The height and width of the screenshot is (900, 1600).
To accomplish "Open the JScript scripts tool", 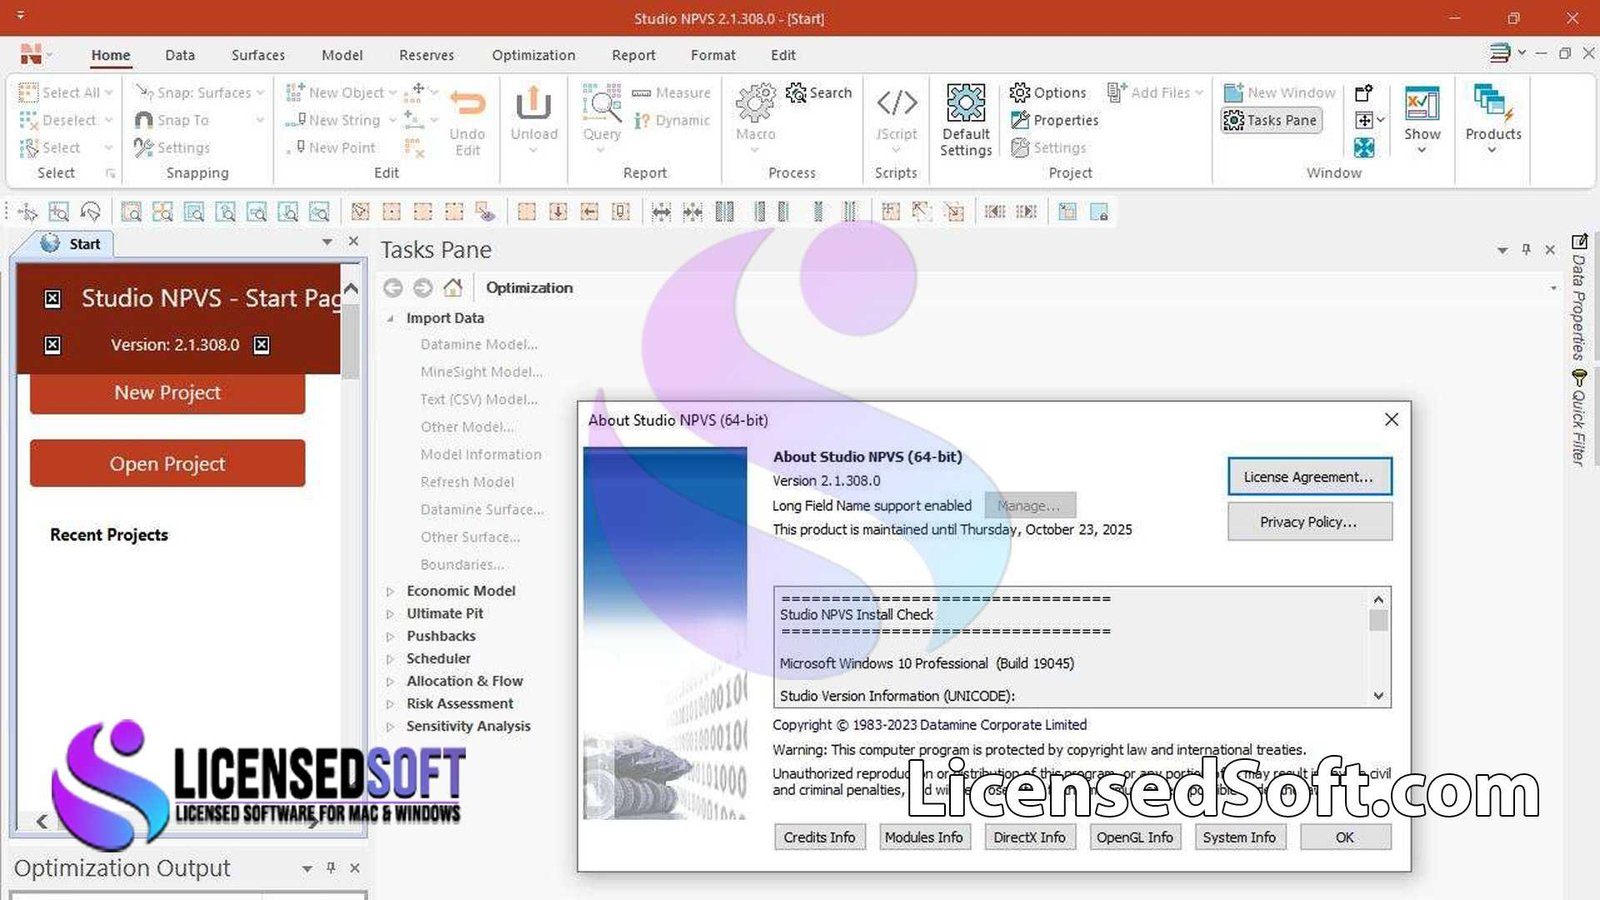I will tap(896, 103).
